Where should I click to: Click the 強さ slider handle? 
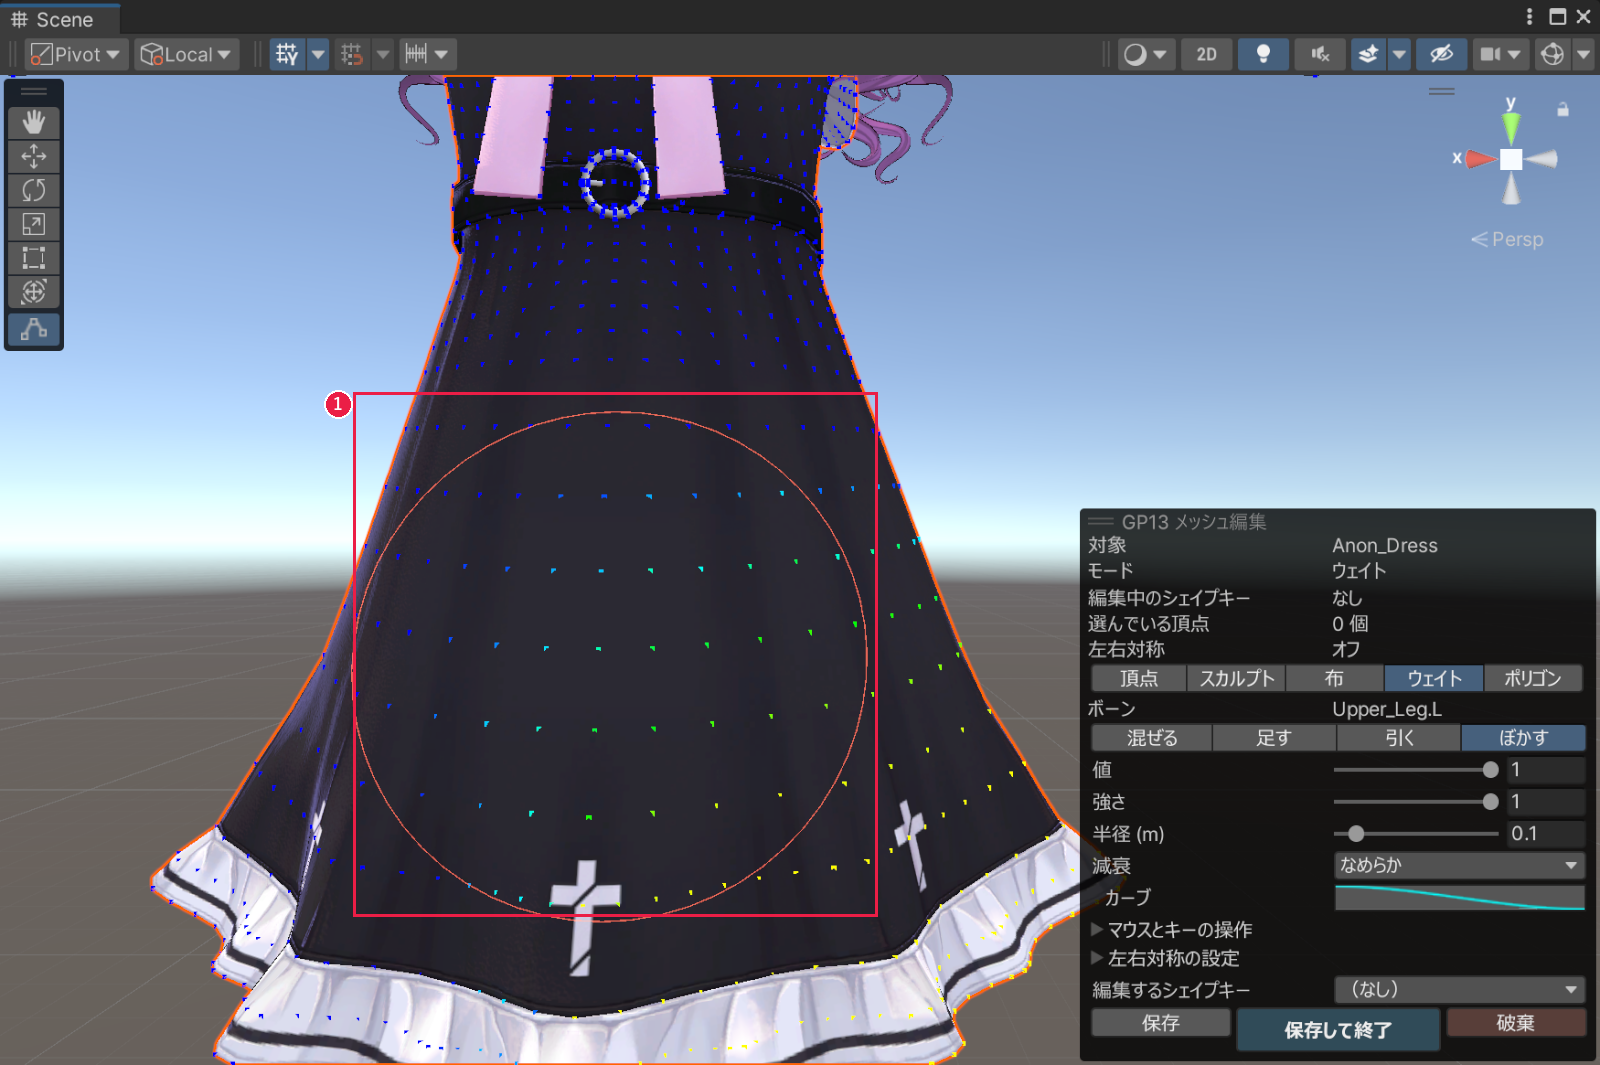point(1490,801)
